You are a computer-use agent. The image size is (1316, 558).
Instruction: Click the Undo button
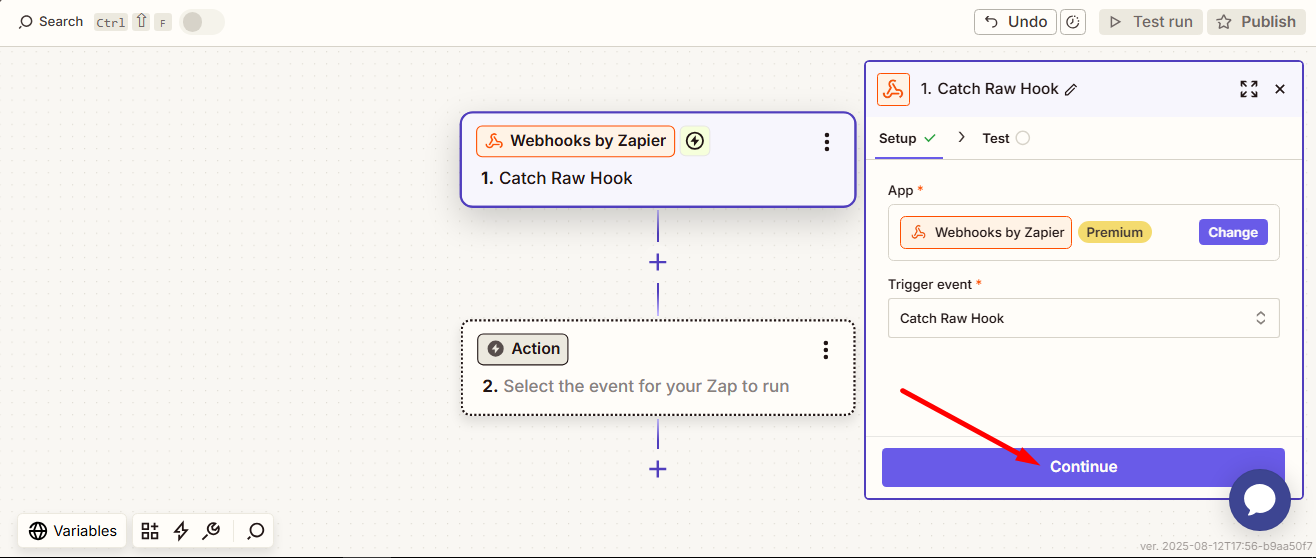coord(1016,22)
